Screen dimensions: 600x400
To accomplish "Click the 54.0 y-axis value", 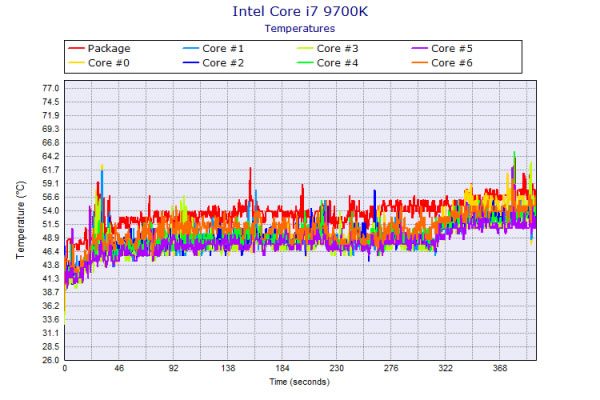I will (51, 211).
